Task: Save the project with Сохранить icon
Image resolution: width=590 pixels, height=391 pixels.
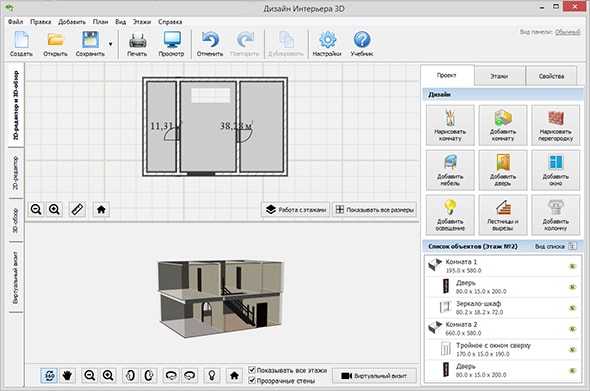Action: click(x=90, y=44)
